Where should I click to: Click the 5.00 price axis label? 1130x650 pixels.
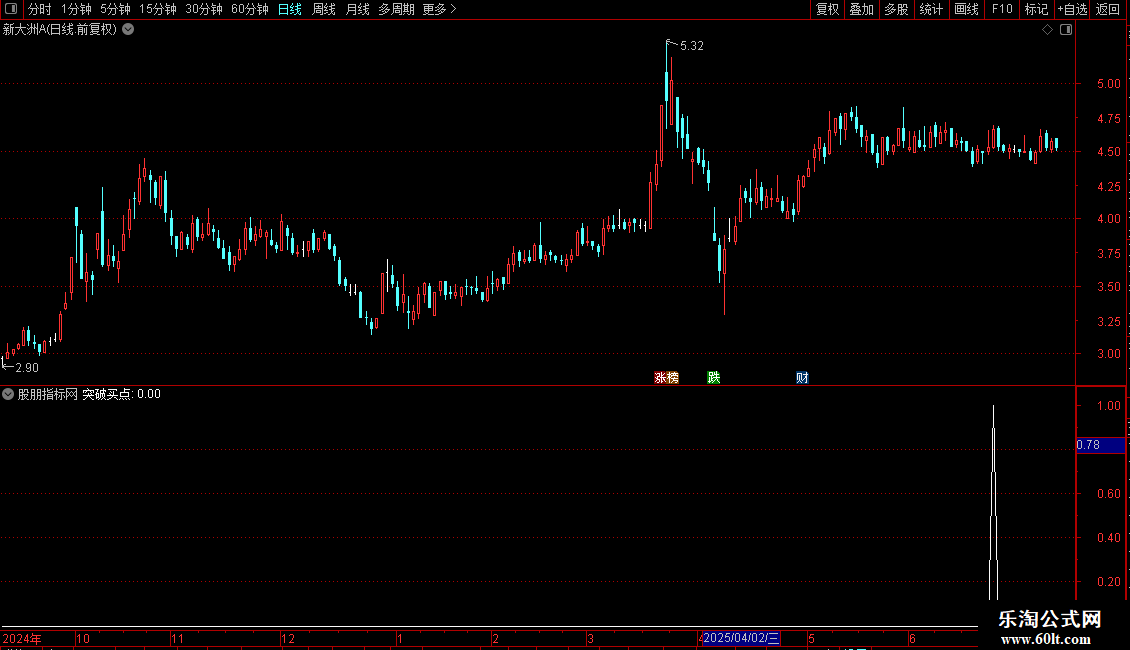(x=1108, y=84)
